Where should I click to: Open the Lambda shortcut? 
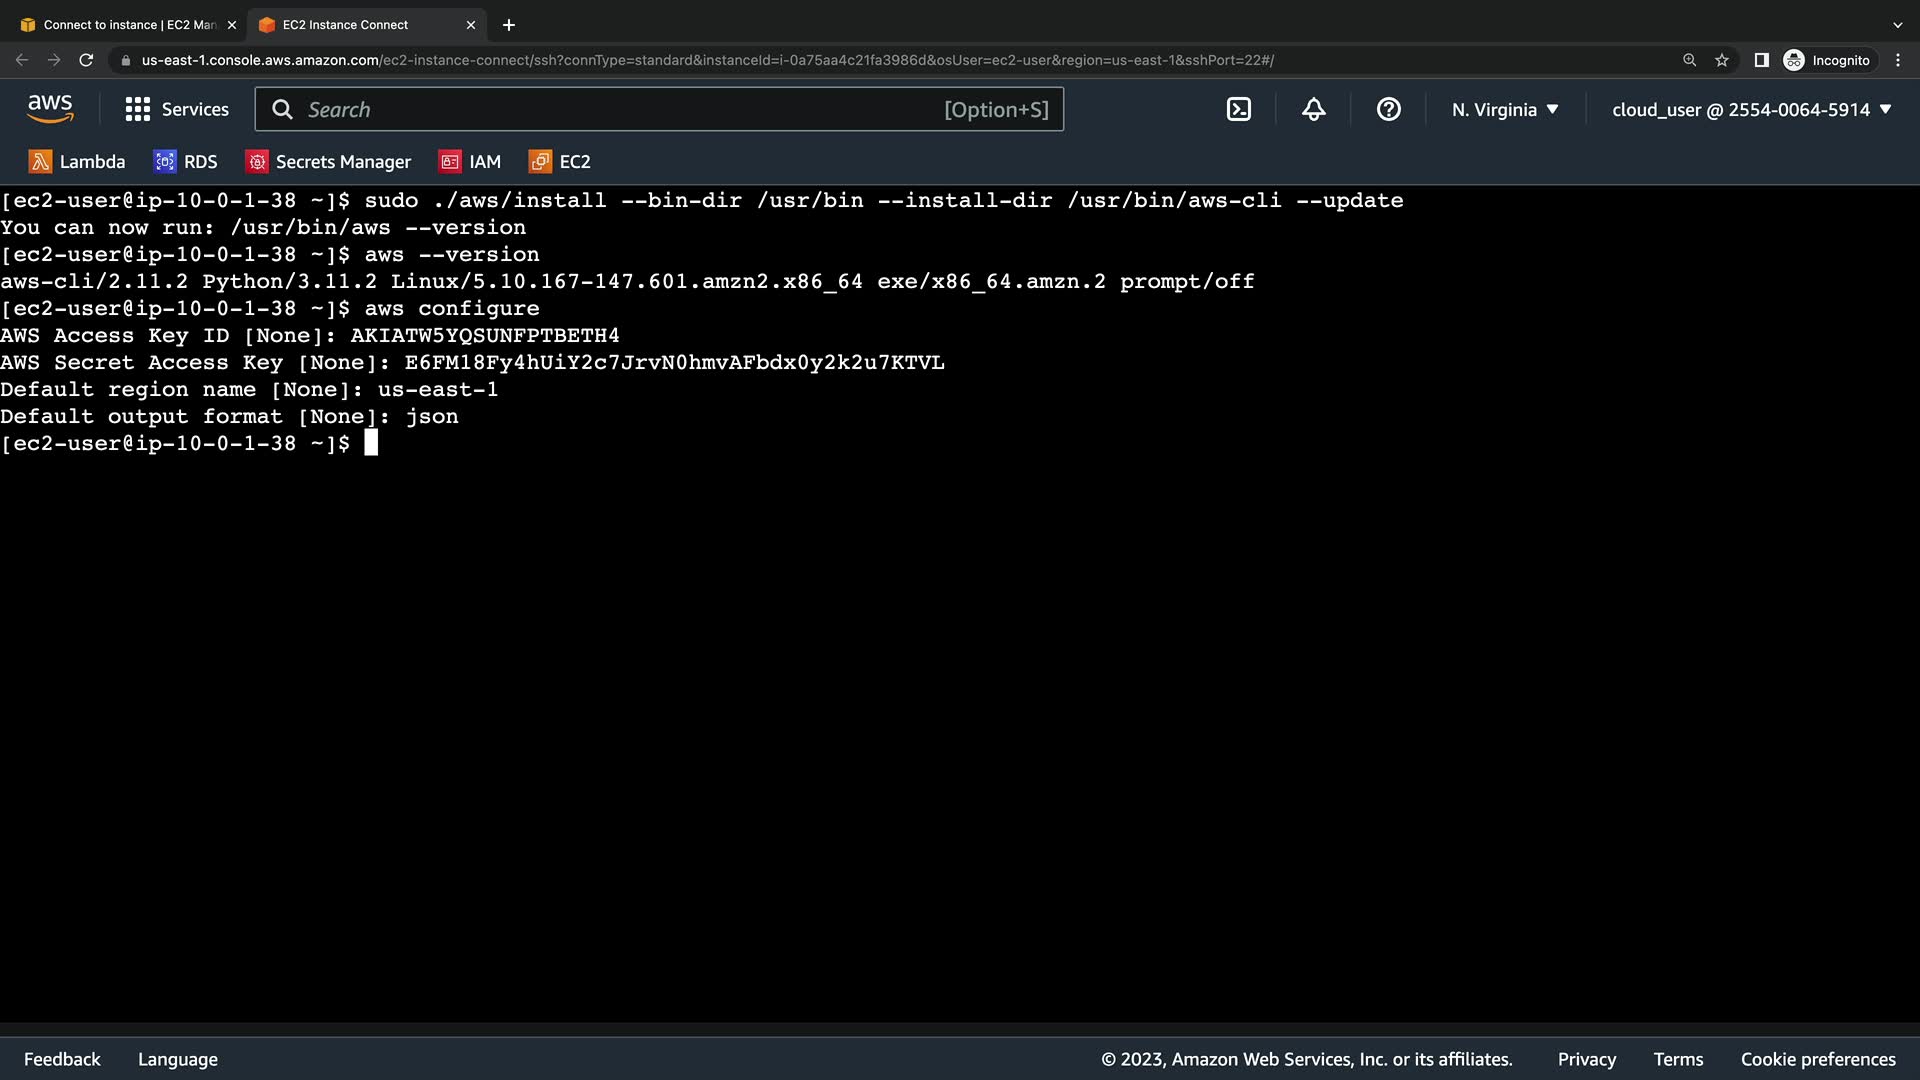pos(77,162)
